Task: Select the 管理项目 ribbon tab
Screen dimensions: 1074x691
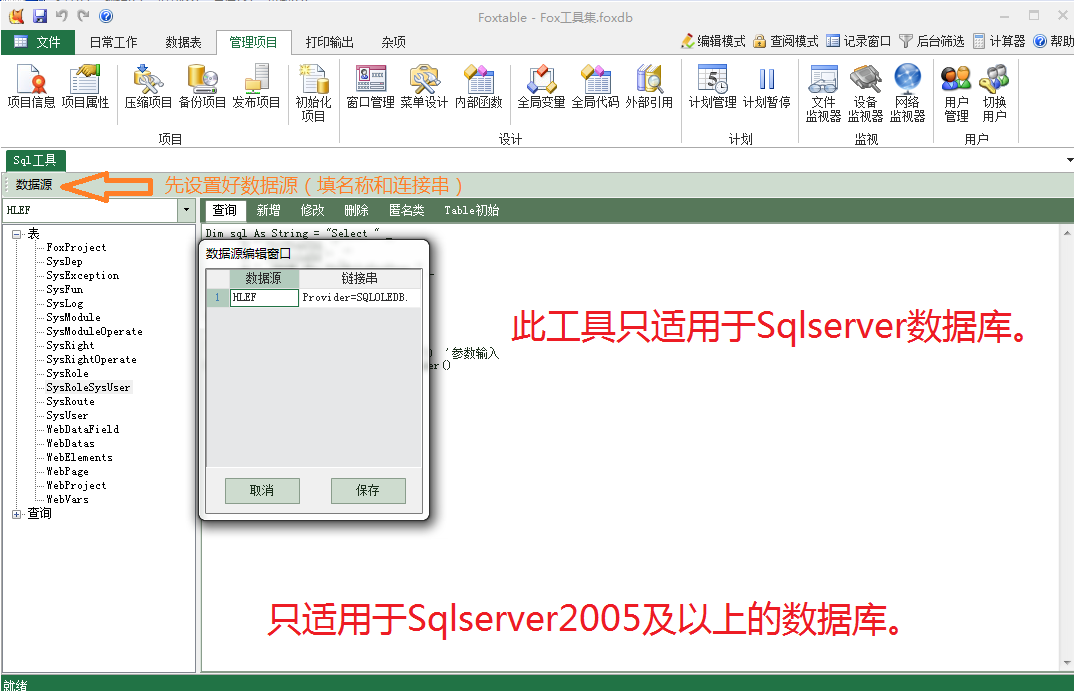Action: (x=253, y=42)
